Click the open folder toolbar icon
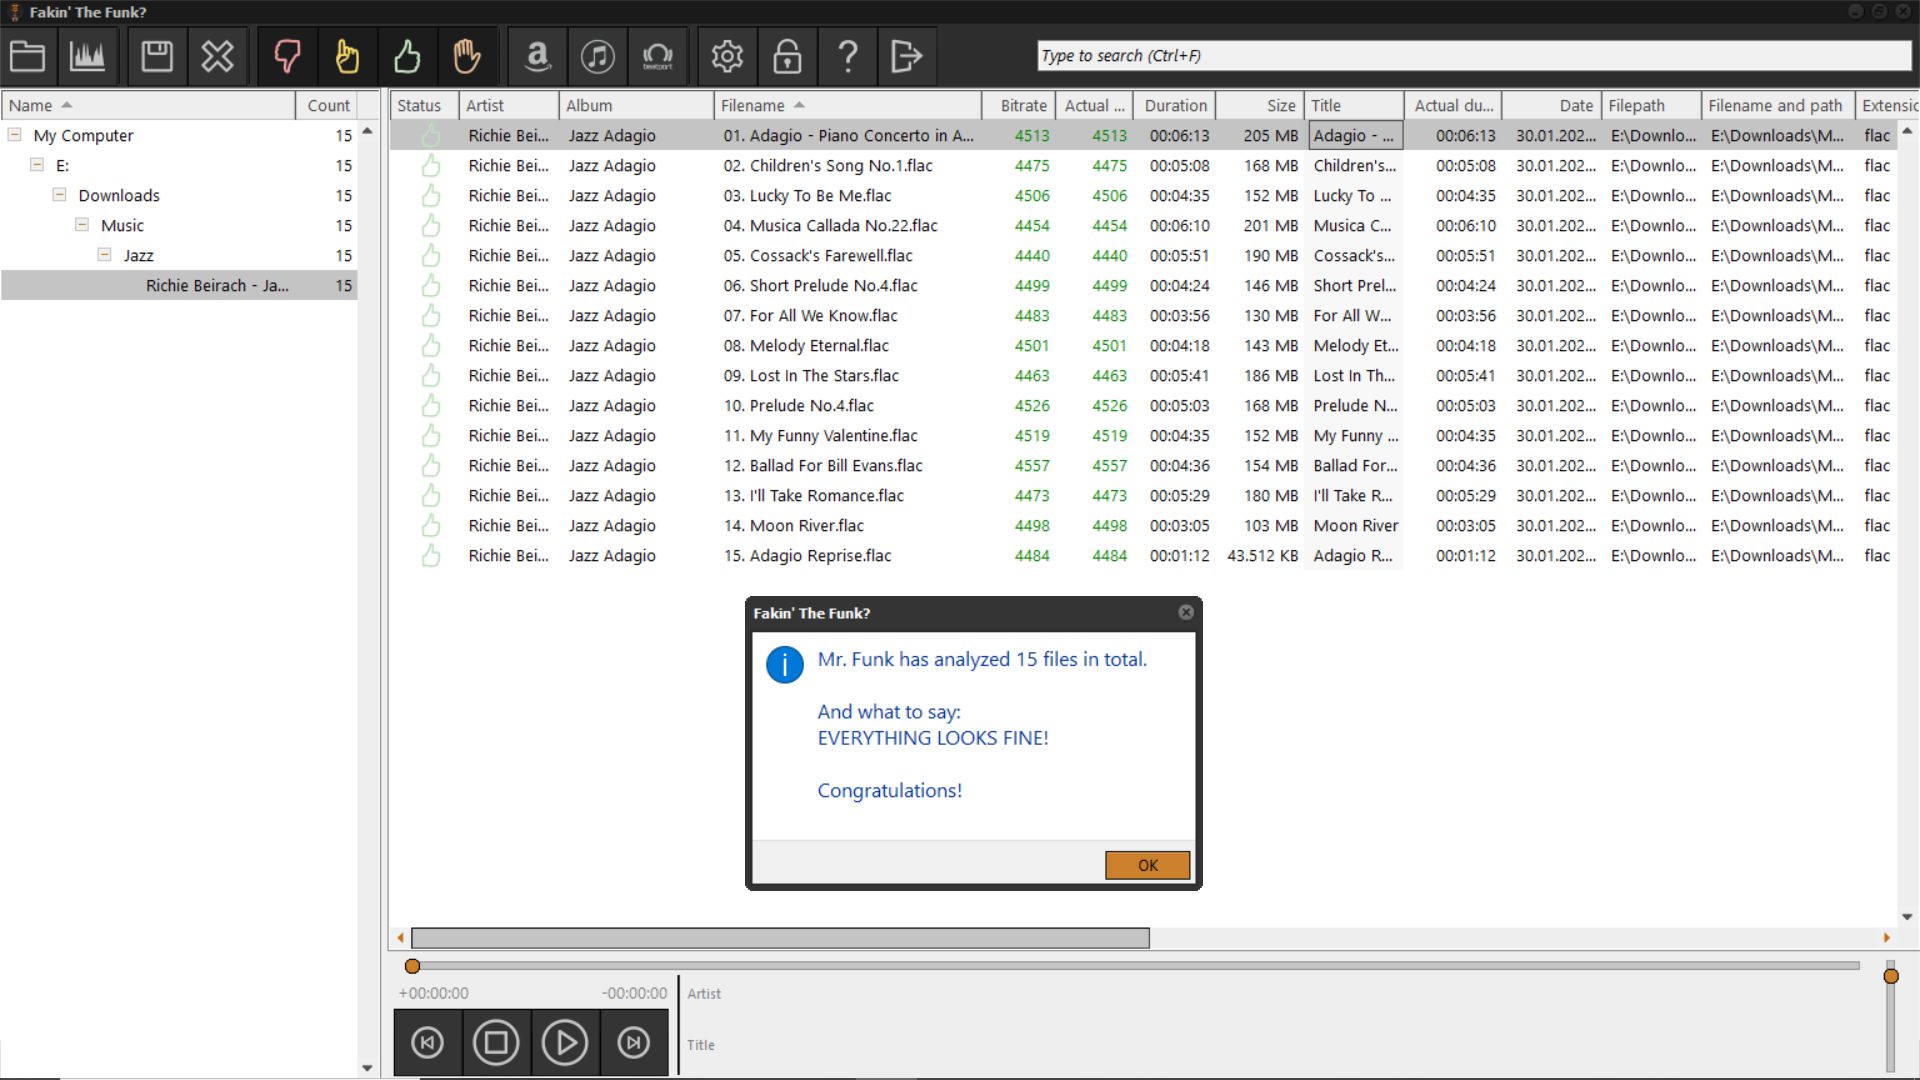This screenshot has width=1920, height=1080. [27, 56]
